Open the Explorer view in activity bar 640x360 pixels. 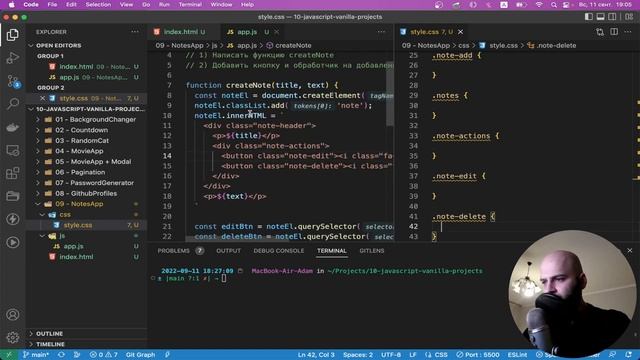pos(13,35)
